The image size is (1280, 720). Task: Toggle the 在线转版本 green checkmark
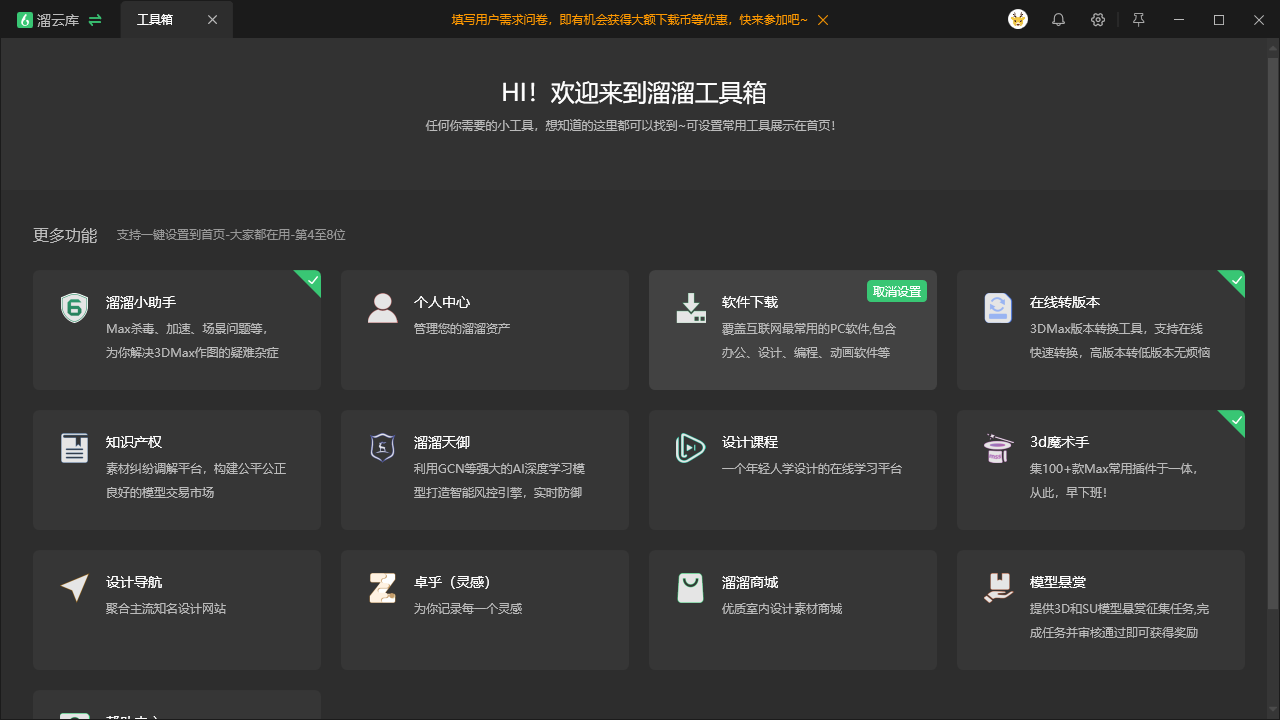(x=1235, y=280)
